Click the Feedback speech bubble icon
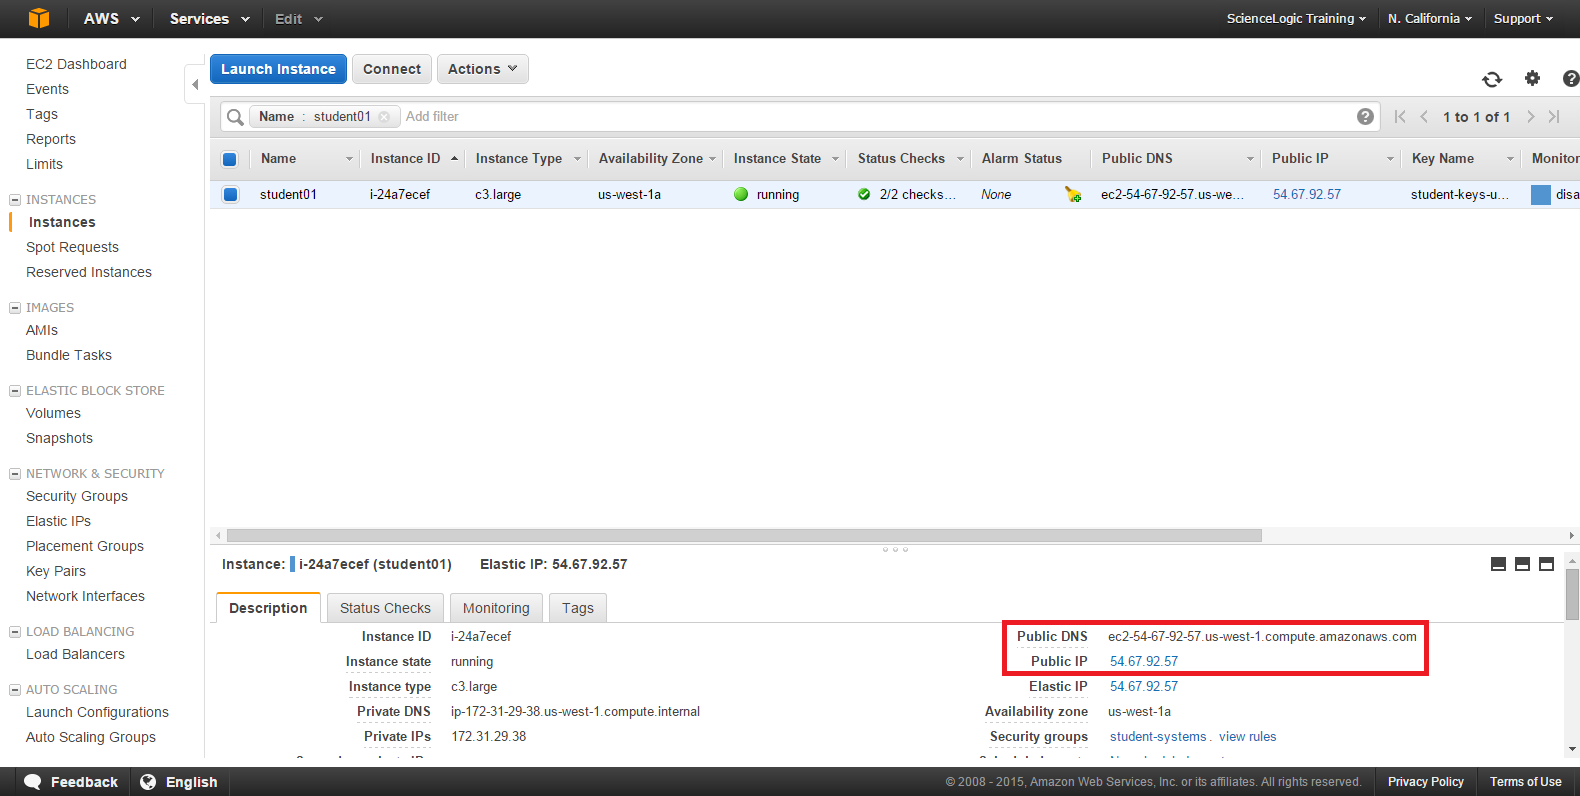Image resolution: width=1580 pixels, height=796 pixels. tap(33, 782)
